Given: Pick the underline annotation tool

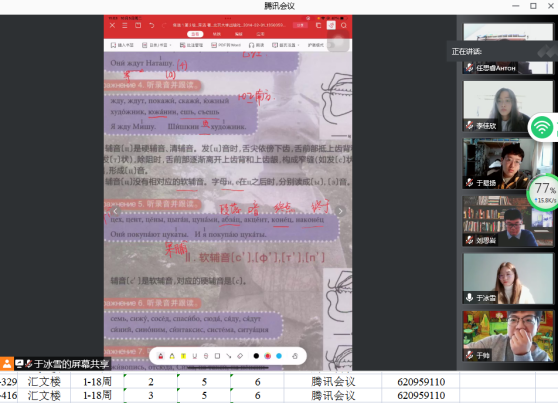Looking at the screenshot, I should click(x=195, y=356).
